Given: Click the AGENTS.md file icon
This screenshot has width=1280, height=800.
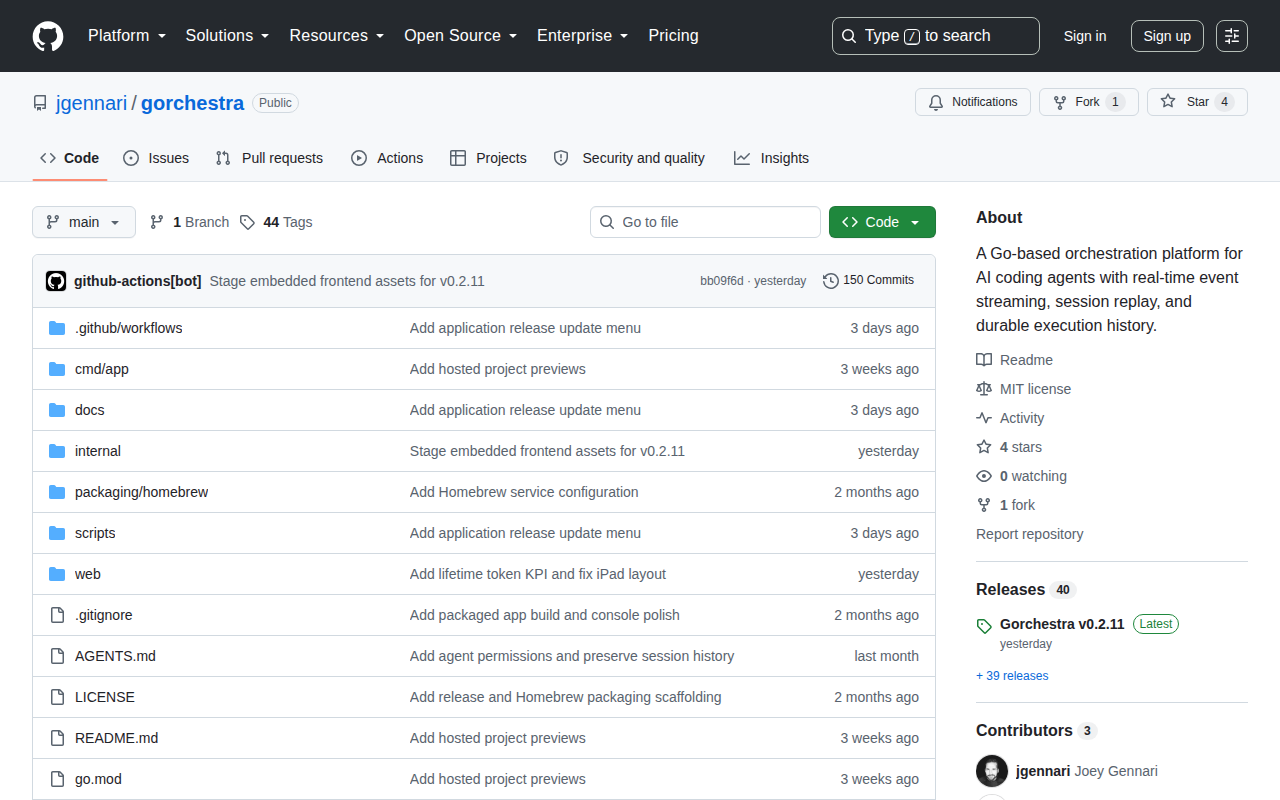Looking at the screenshot, I should pyautogui.click(x=57, y=656).
